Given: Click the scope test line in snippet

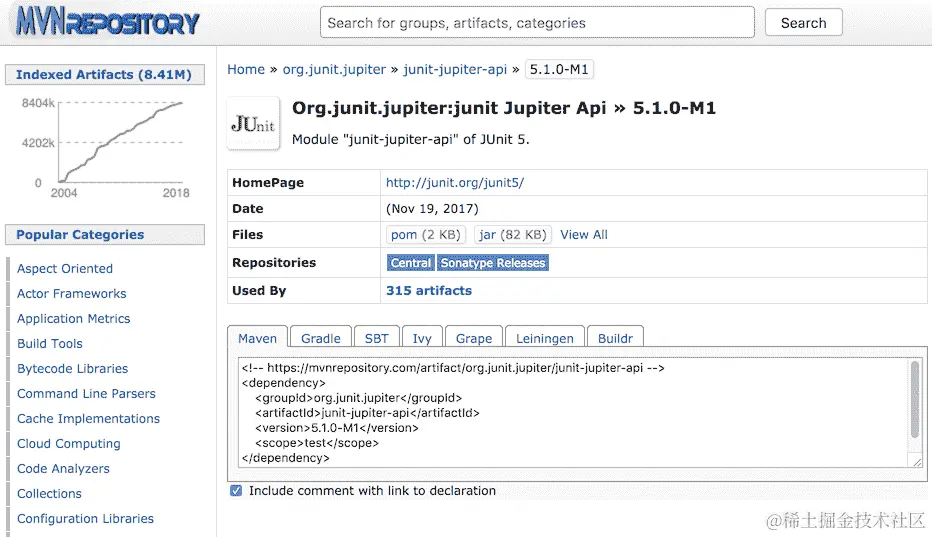Looking at the screenshot, I should (x=317, y=442).
